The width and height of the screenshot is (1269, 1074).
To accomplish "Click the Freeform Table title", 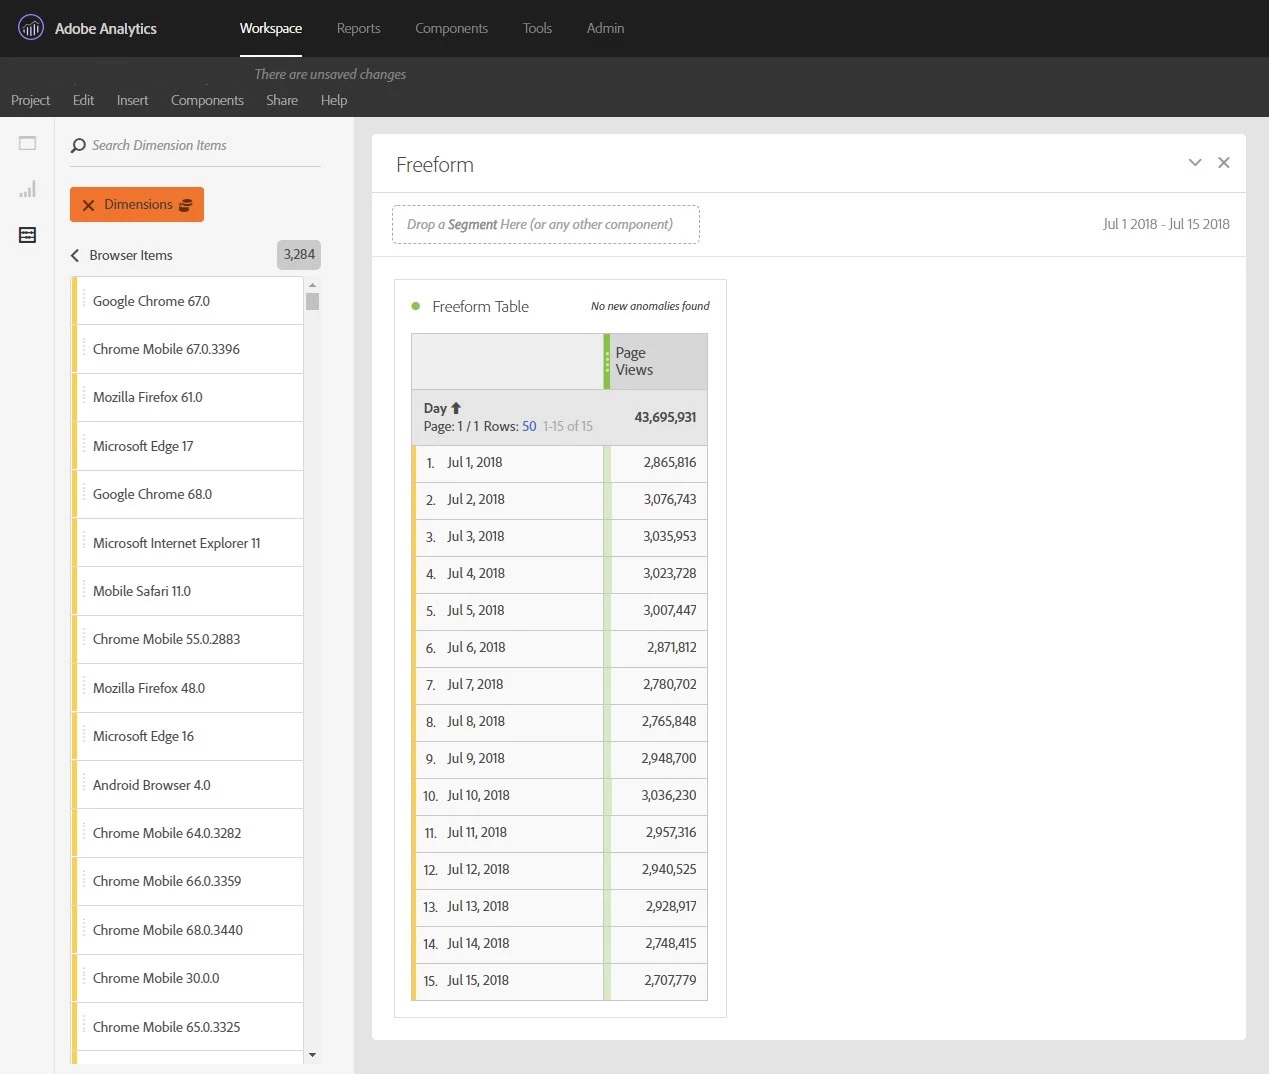I will tap(480, 307).
